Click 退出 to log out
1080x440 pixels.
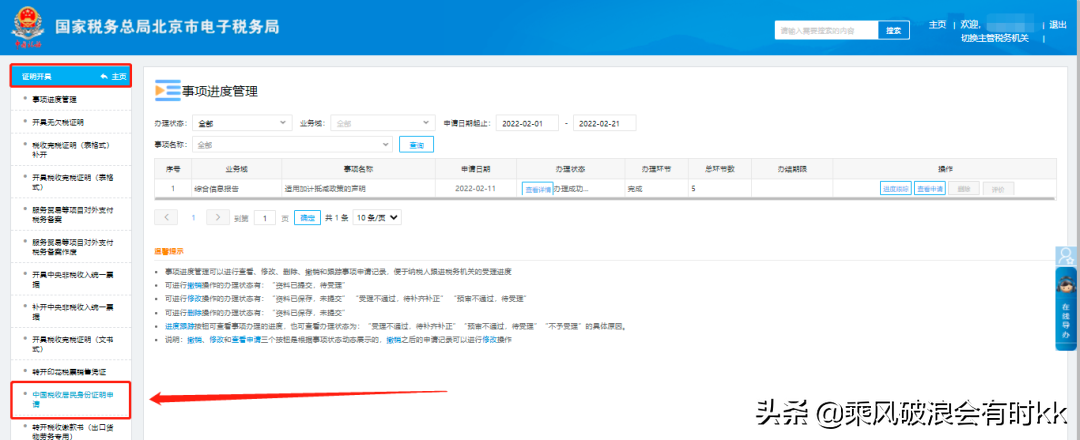(1058, 25)
